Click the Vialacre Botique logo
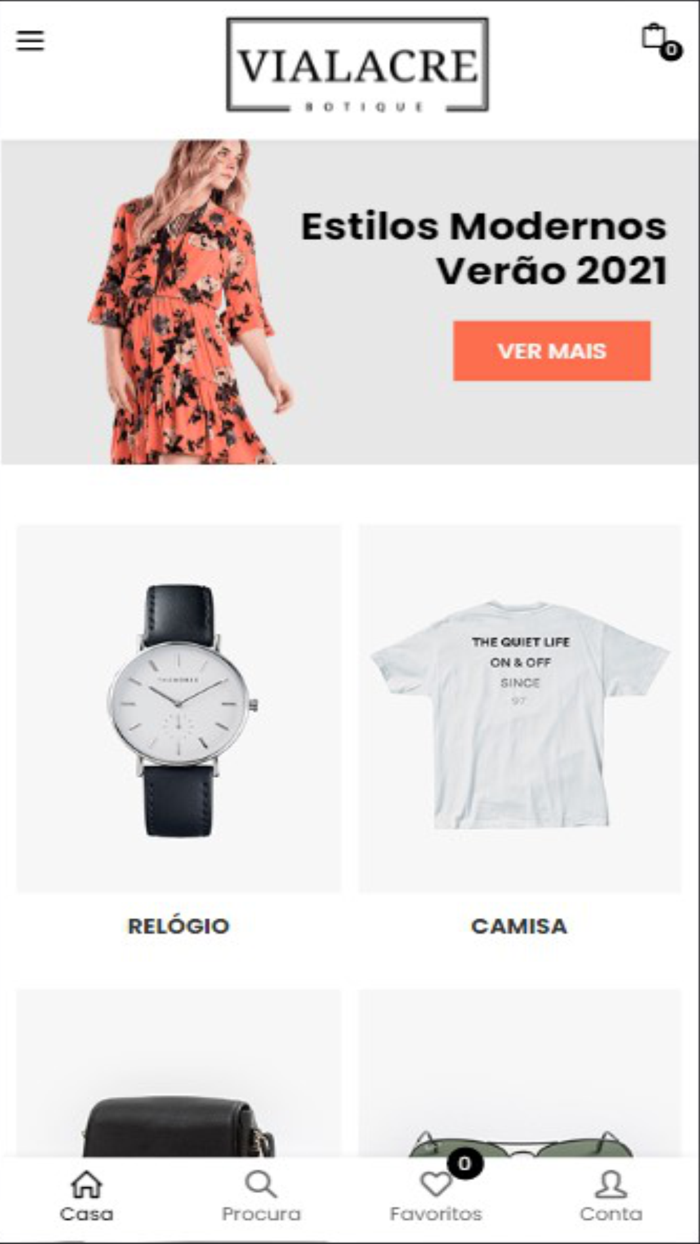This screenshot has width=700, height=1244. 357,65
